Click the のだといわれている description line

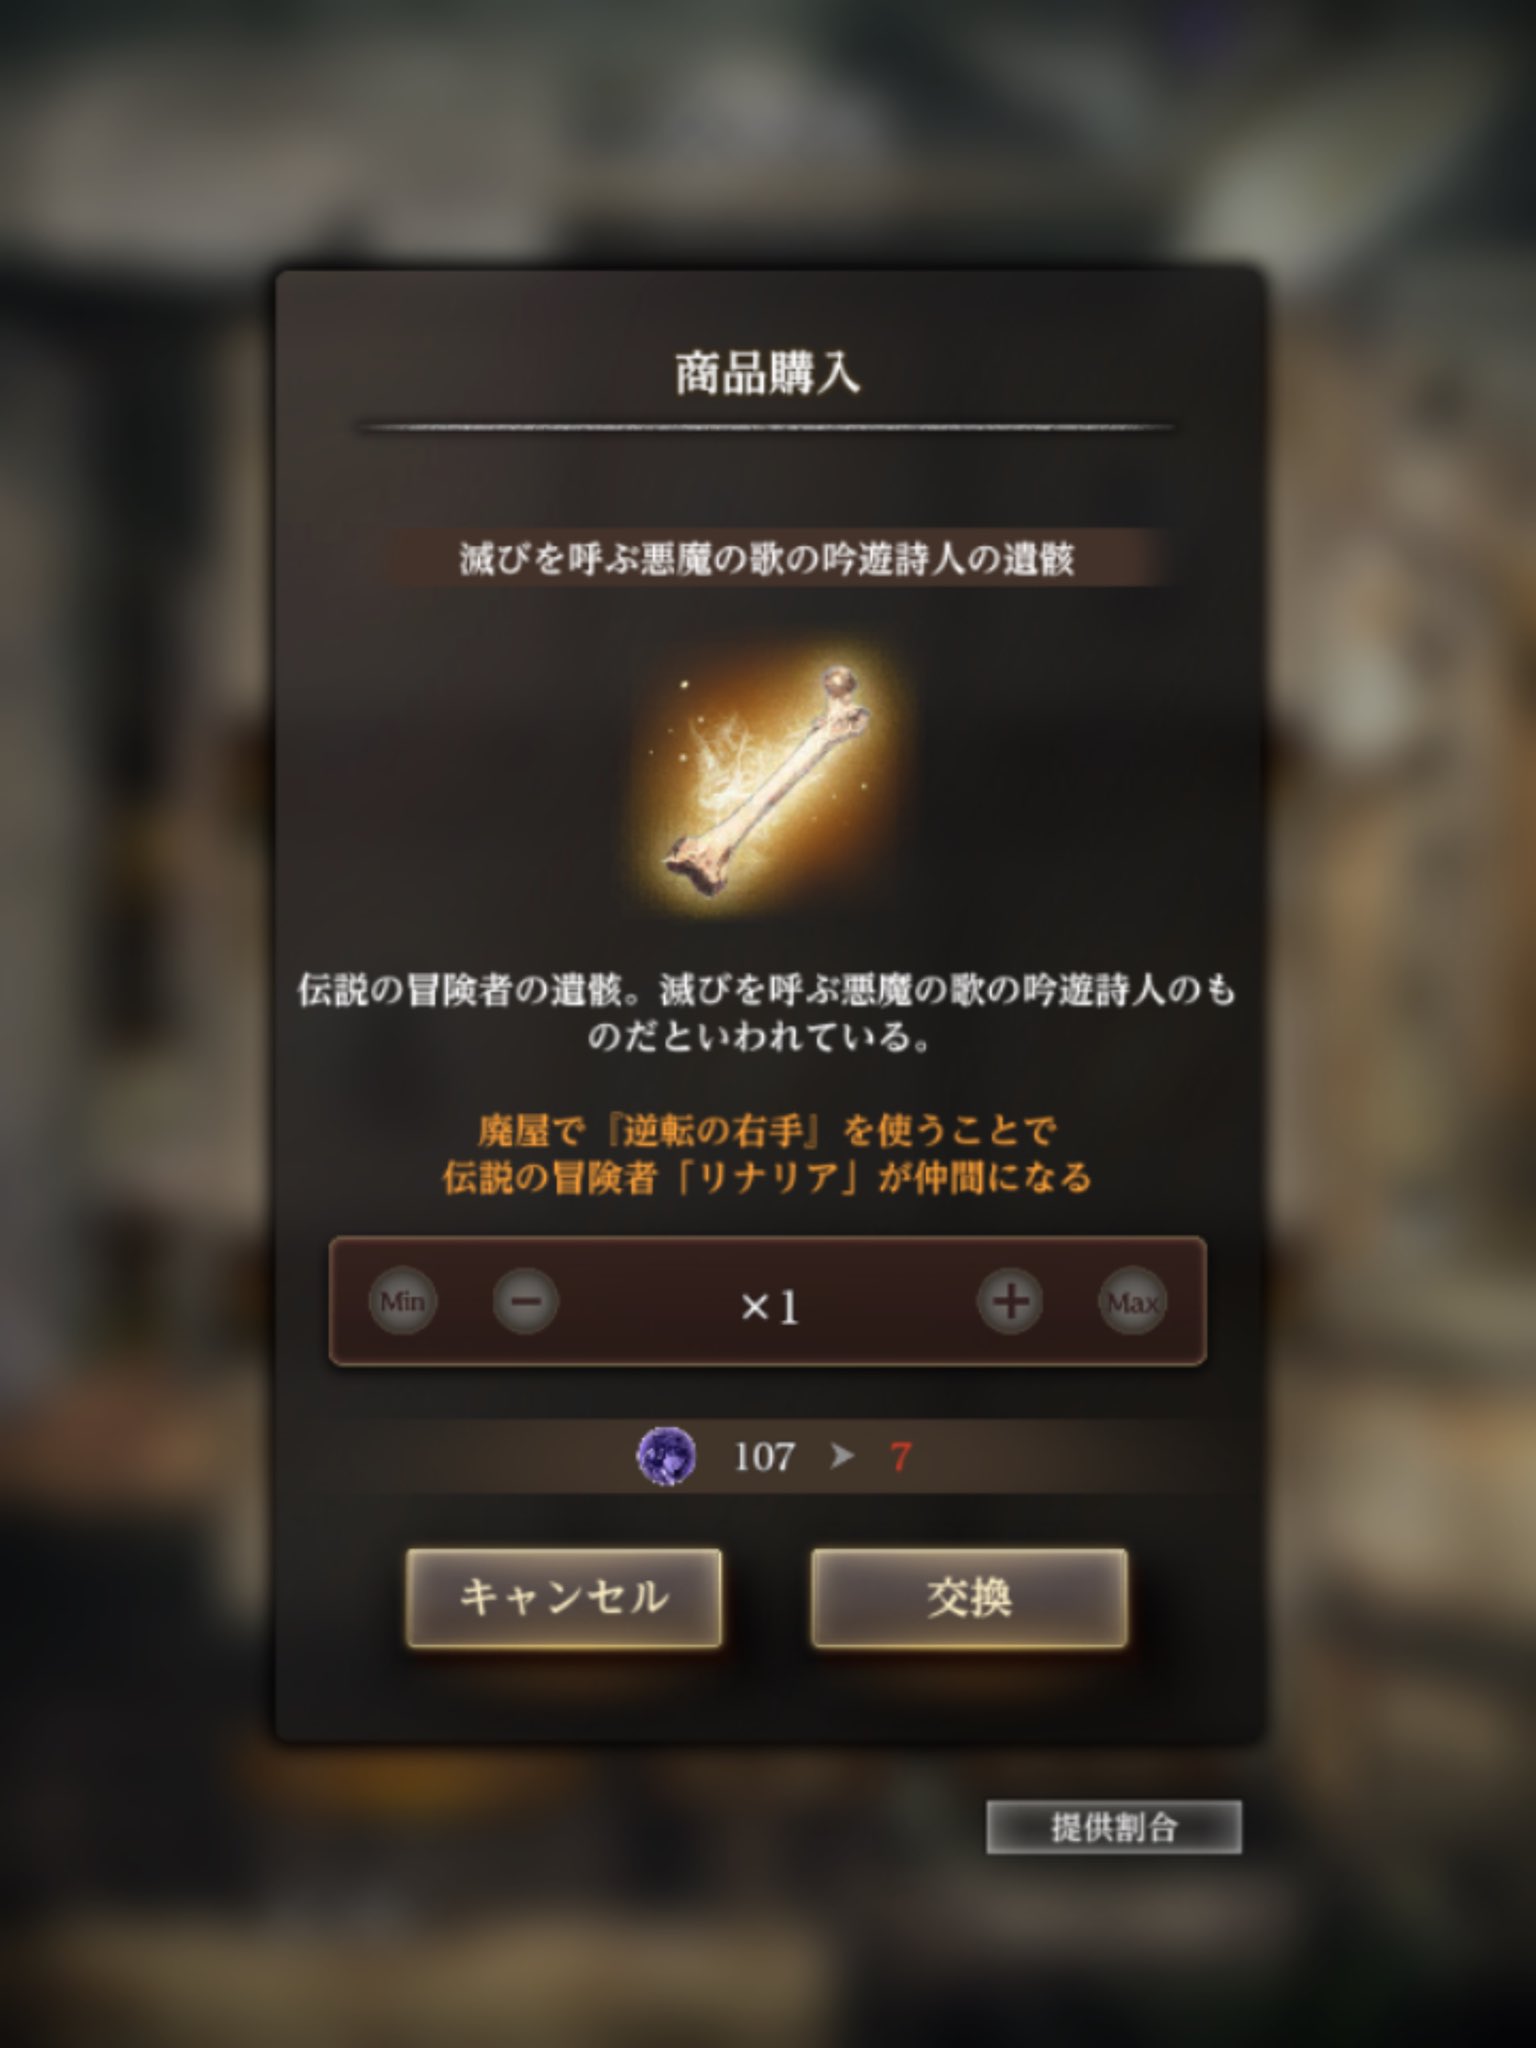[x=758, y=1036]
